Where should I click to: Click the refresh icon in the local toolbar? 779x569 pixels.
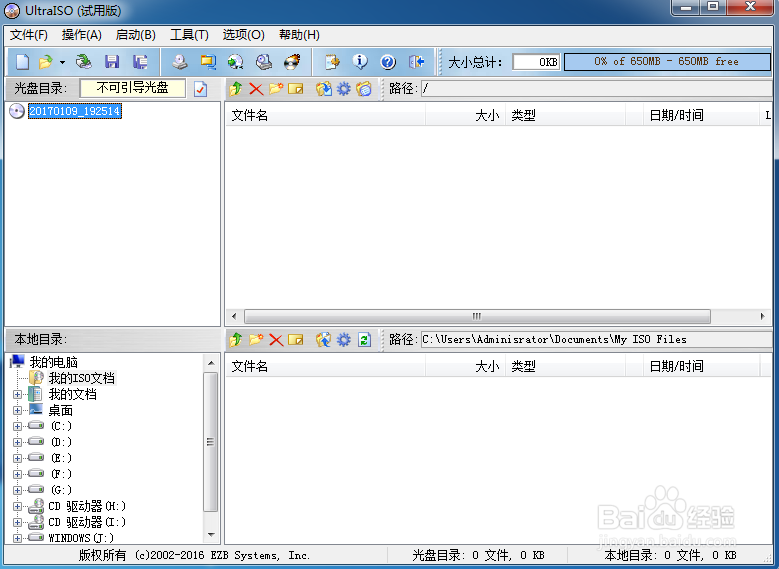364,340
